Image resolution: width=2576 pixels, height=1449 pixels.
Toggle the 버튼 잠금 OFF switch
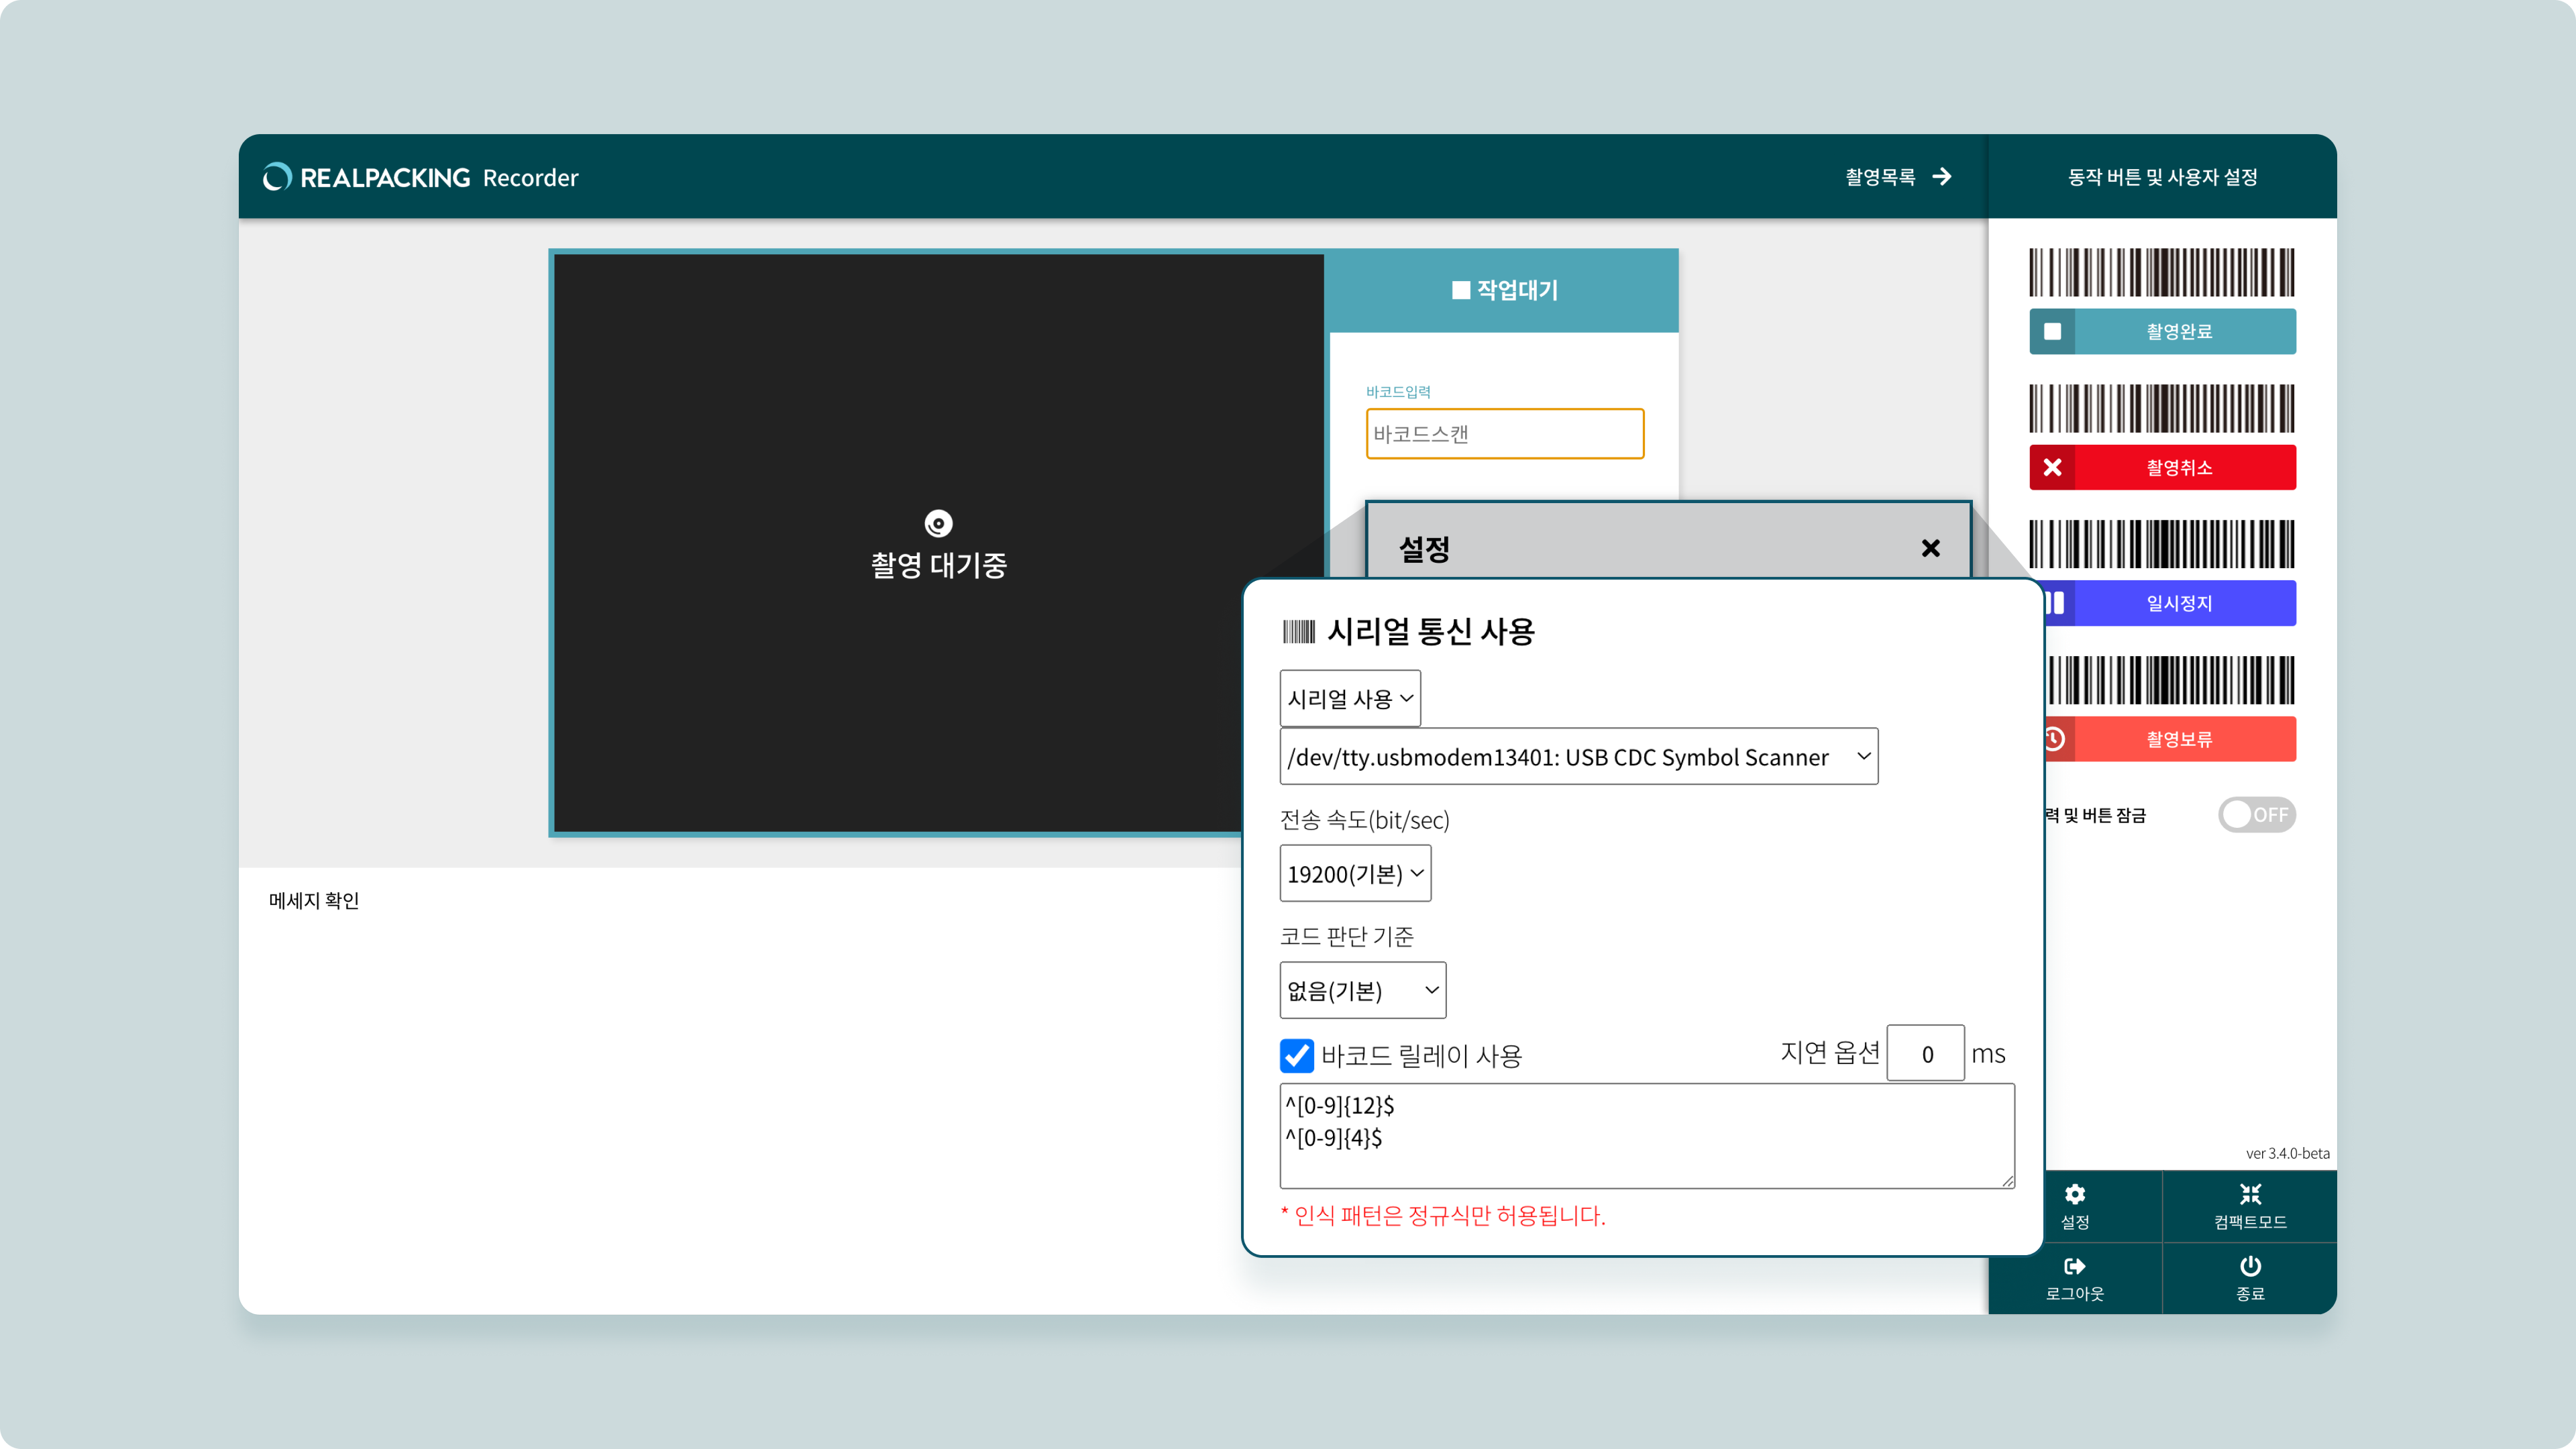[x=2256, y=815]
